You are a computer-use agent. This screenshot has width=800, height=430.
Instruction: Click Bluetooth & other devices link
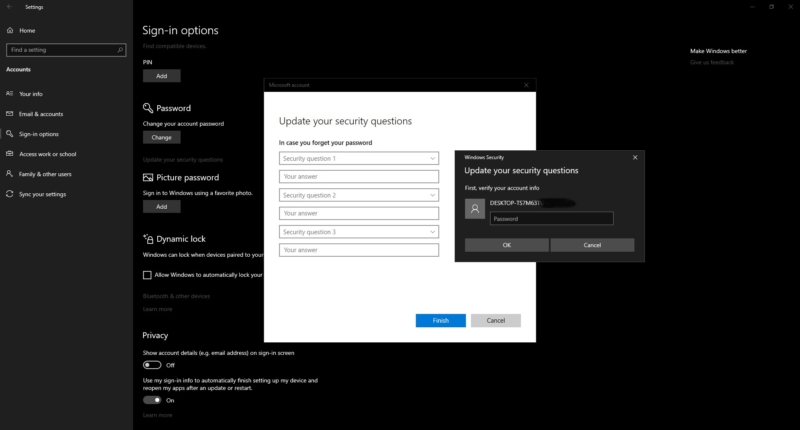[176, 296]
